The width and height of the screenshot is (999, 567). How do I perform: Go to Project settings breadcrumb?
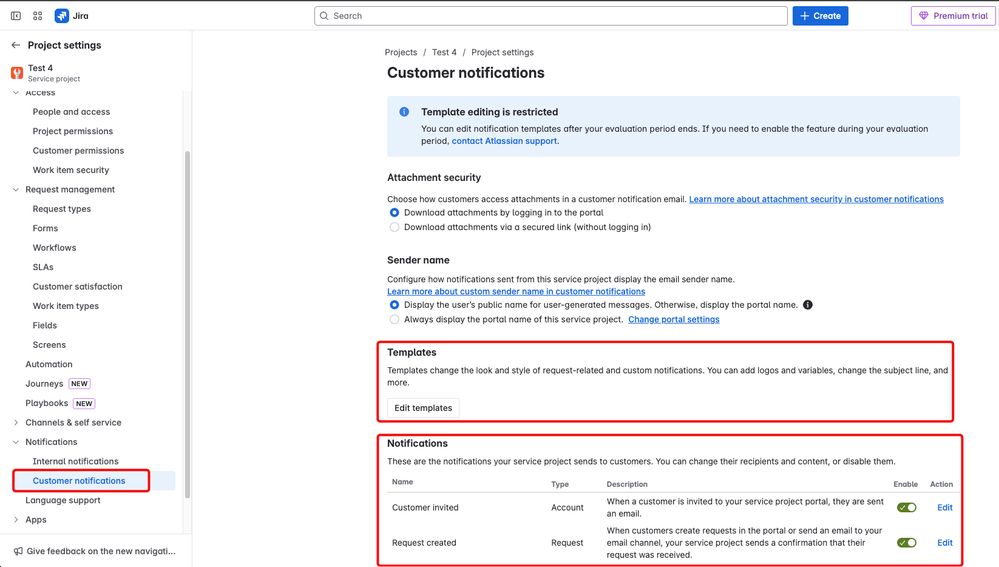coord(502,52)
